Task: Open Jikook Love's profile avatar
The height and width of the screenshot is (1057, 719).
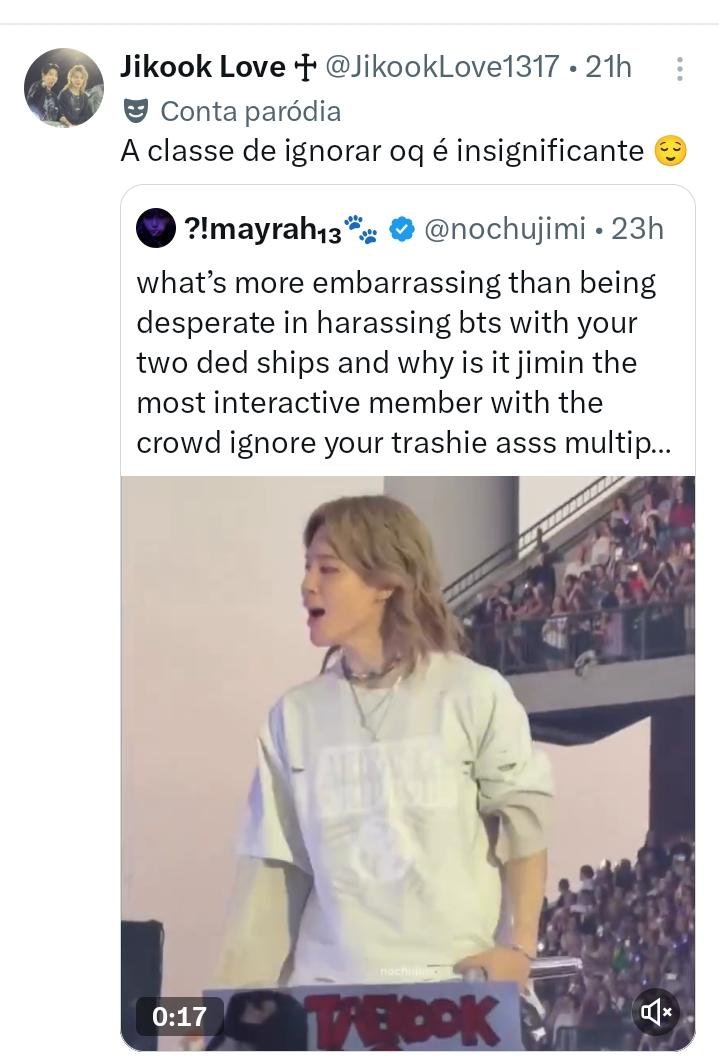Action: (x=64, y=88)
